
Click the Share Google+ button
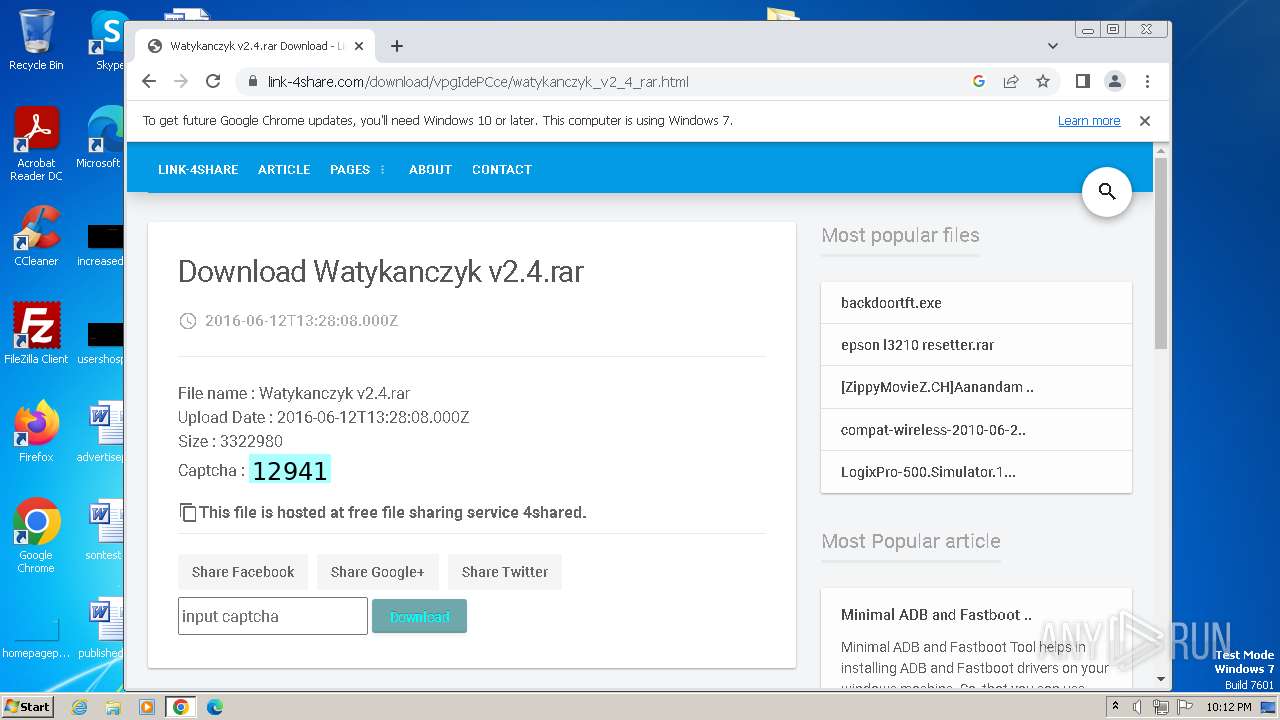[x=378, y=572]
